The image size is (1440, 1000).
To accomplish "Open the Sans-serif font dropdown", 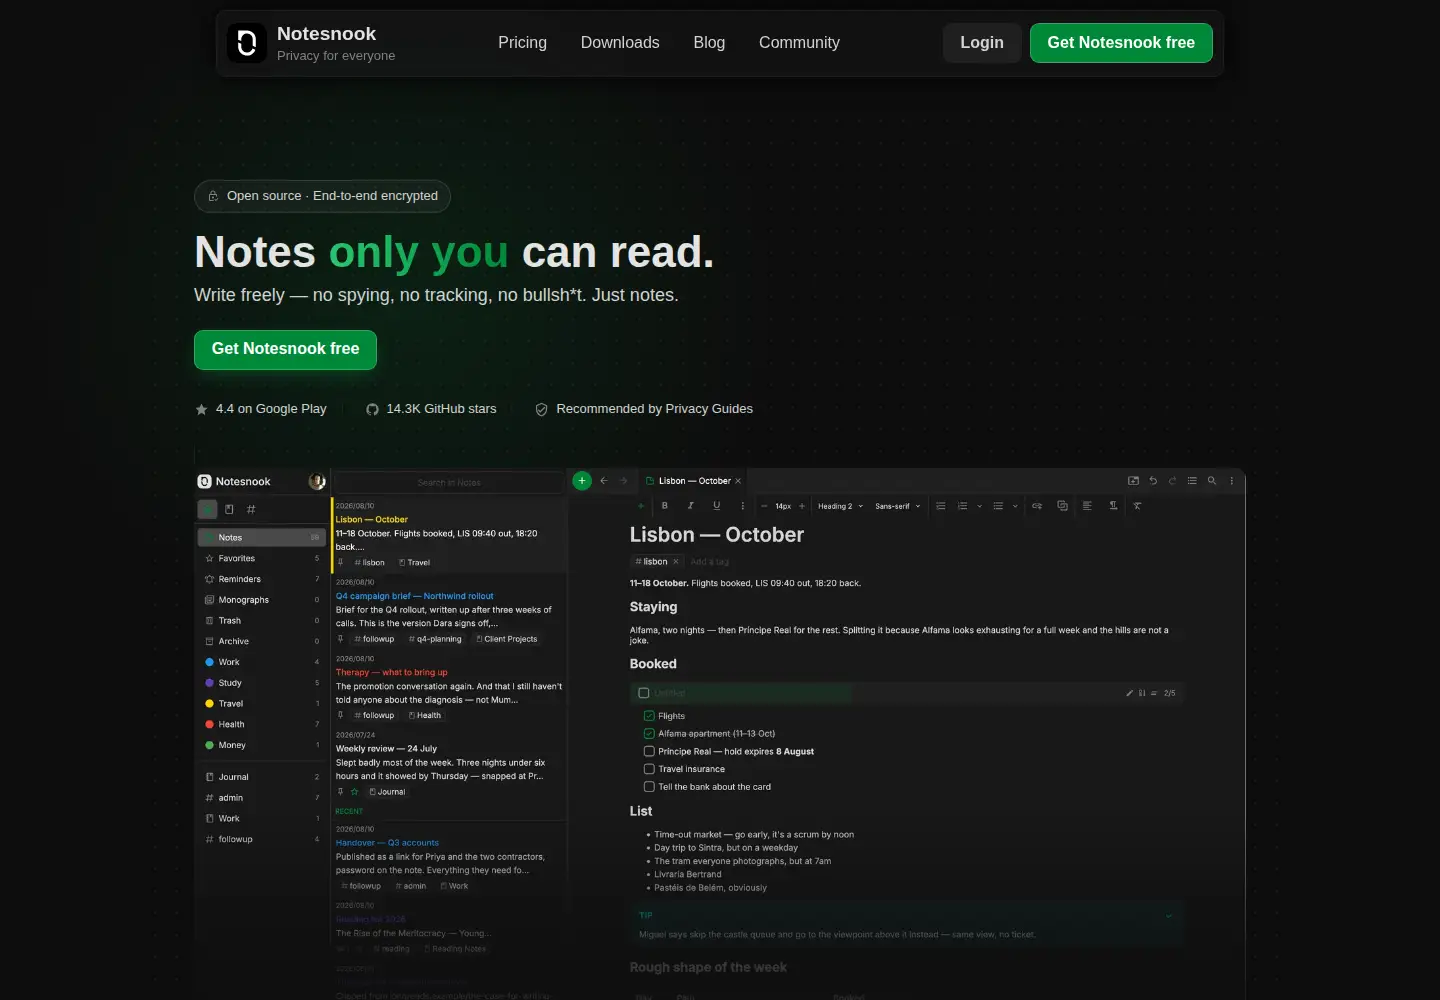I will coord(898,506).
